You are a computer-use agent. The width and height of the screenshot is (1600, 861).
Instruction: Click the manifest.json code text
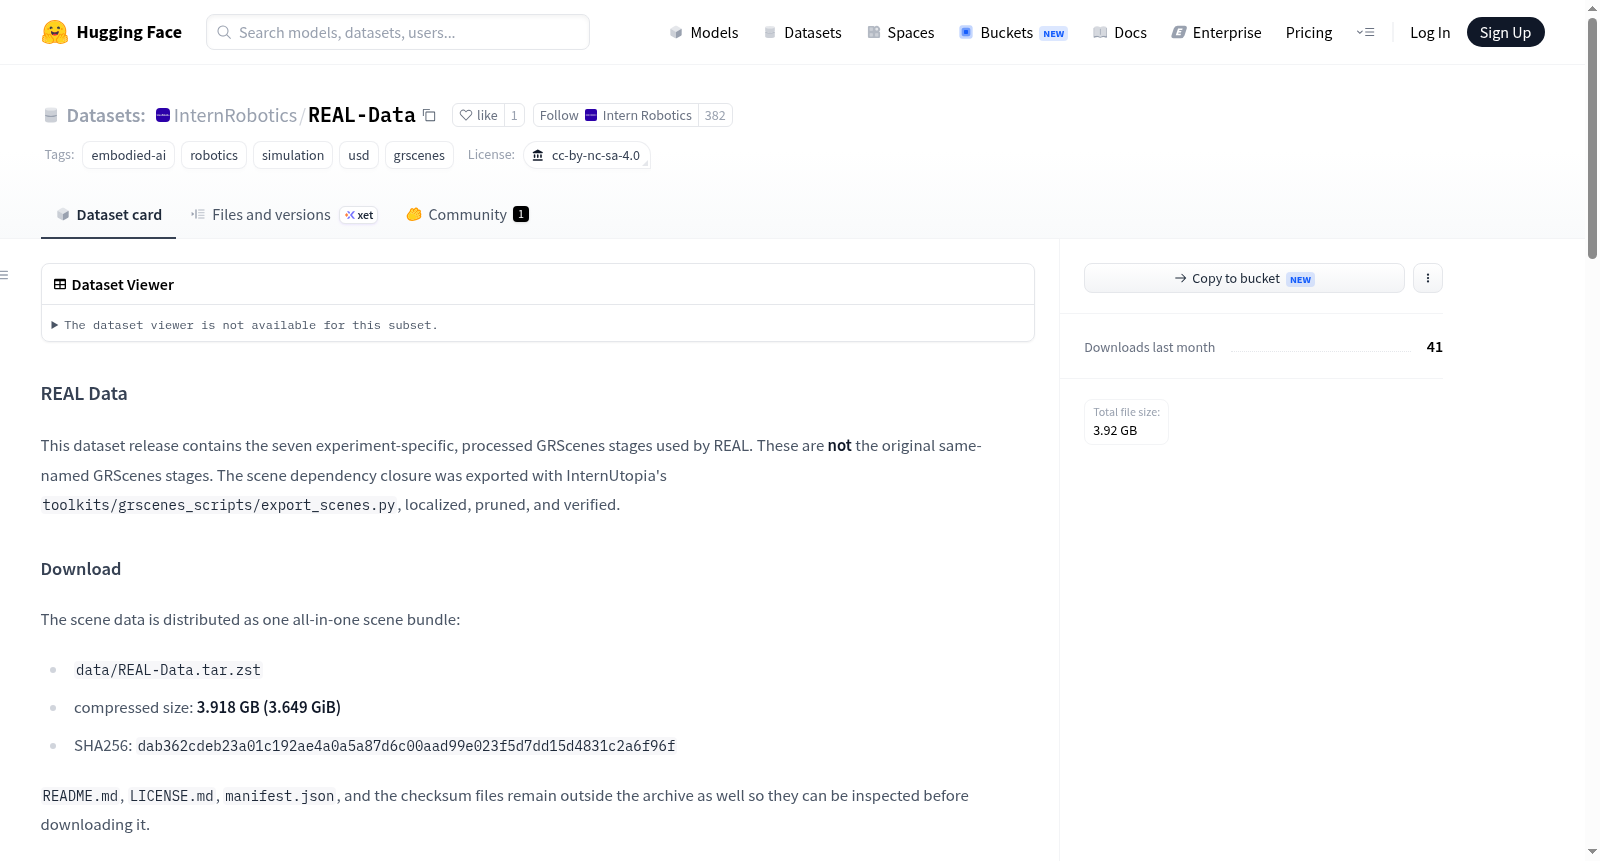(x=280, y=796)
